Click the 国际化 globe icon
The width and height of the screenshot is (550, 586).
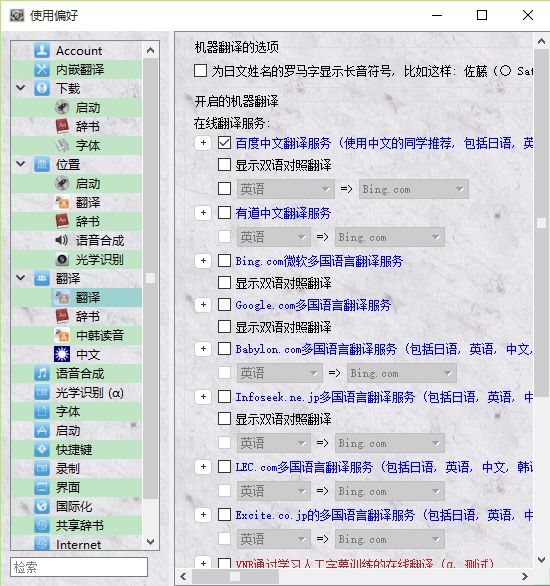(41, 506)
